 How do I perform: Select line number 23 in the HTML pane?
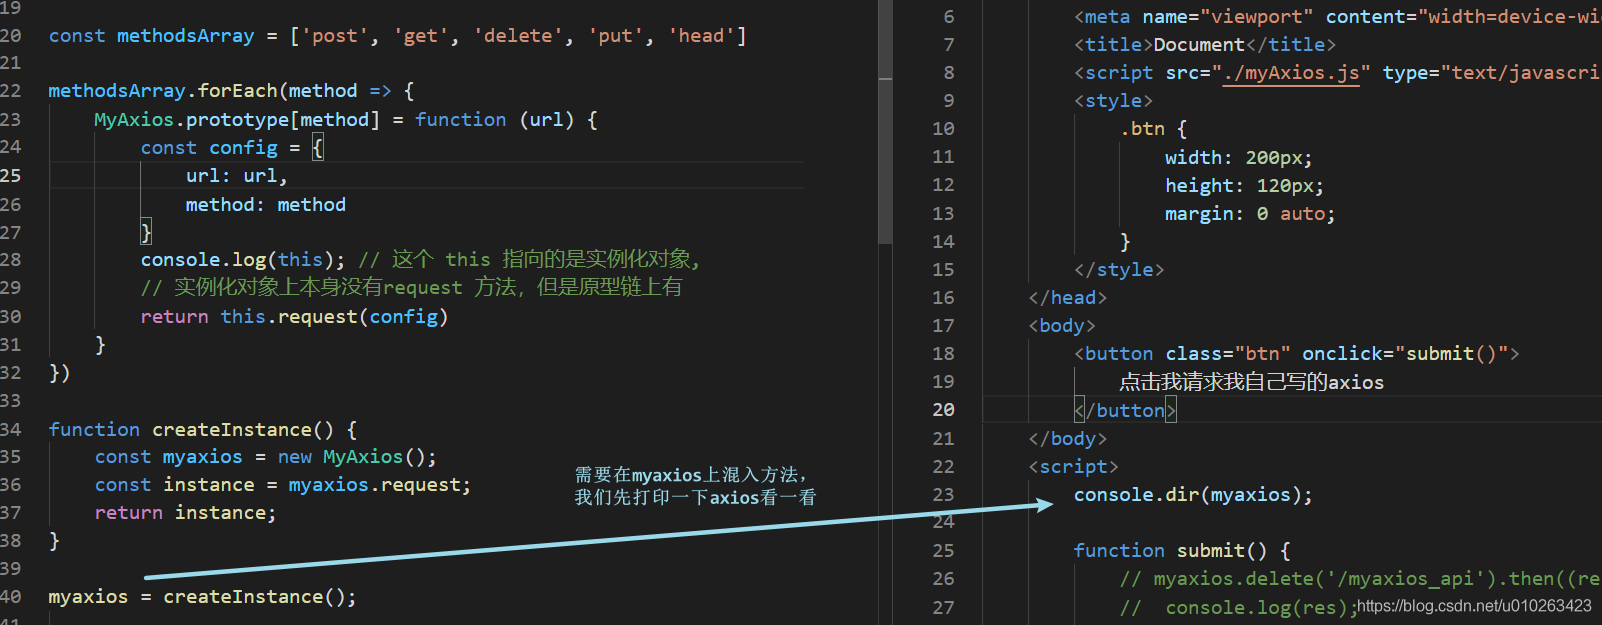[x=943, y=495]
